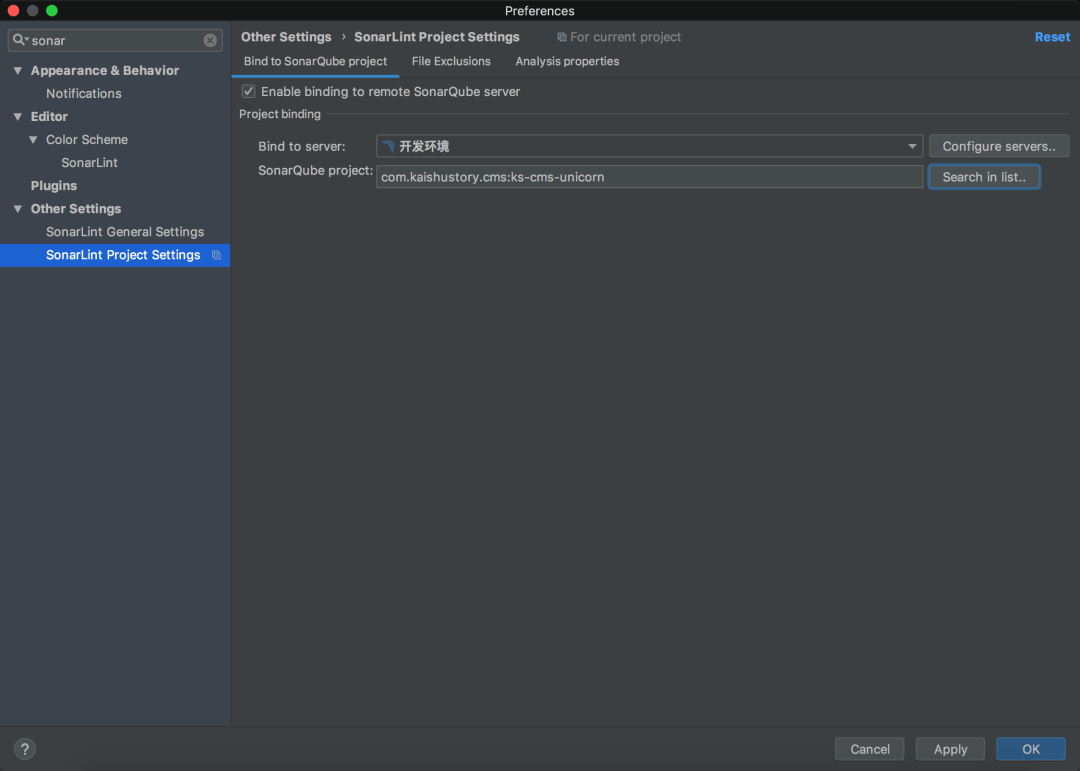This screenshot has width=1080, height=771.
Task: Open the Analysis properties tab
Action: (x=567, y=61)
